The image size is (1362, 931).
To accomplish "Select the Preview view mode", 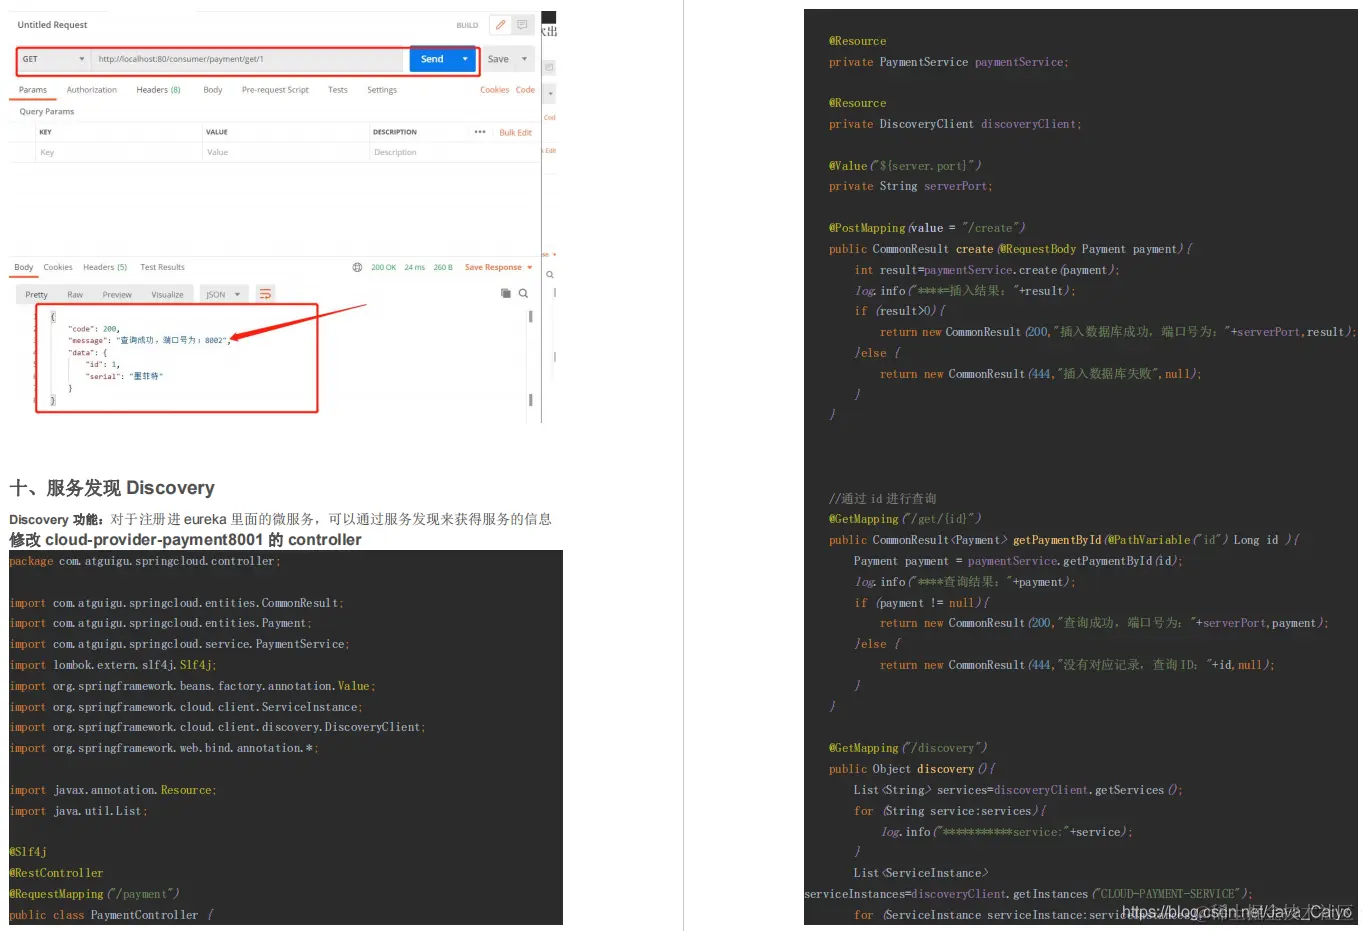I will coord(117,294).
